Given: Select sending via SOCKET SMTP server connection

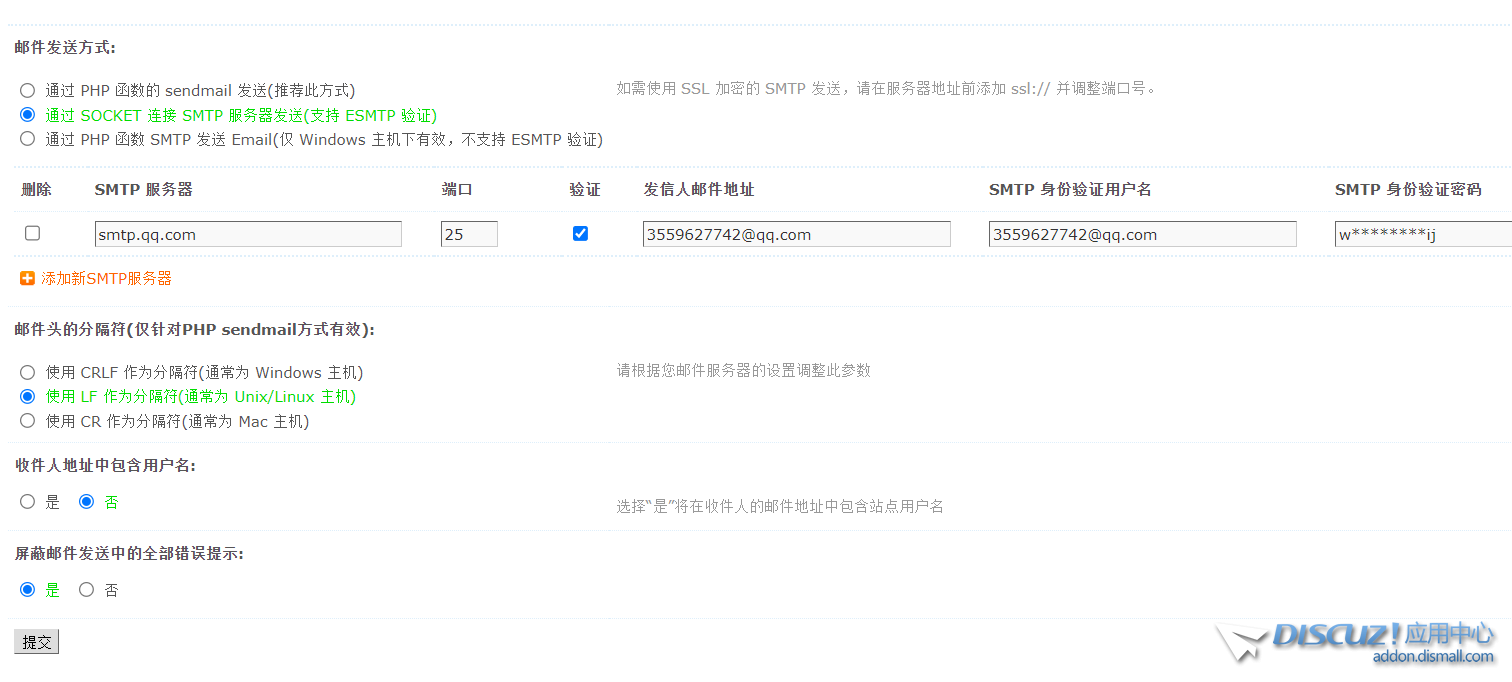Looking at the screenshot, I should coord(27,115).
